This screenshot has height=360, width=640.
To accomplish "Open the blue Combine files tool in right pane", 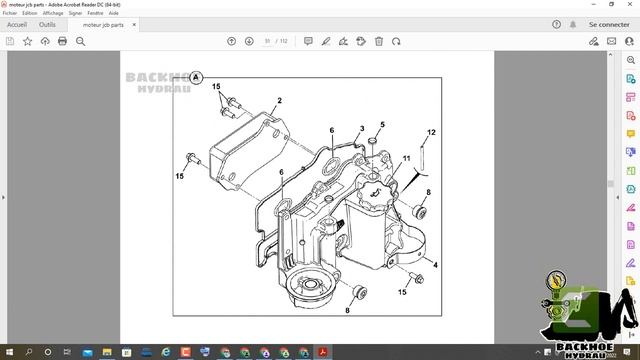I will click(x=631, y=152).
